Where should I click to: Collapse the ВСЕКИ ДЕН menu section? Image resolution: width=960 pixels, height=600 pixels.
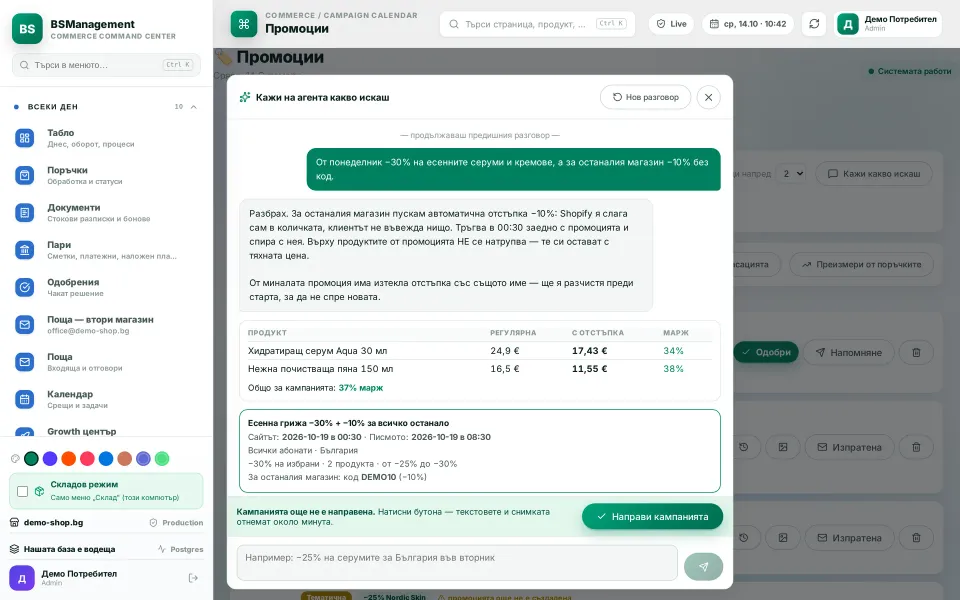(193, 107)
